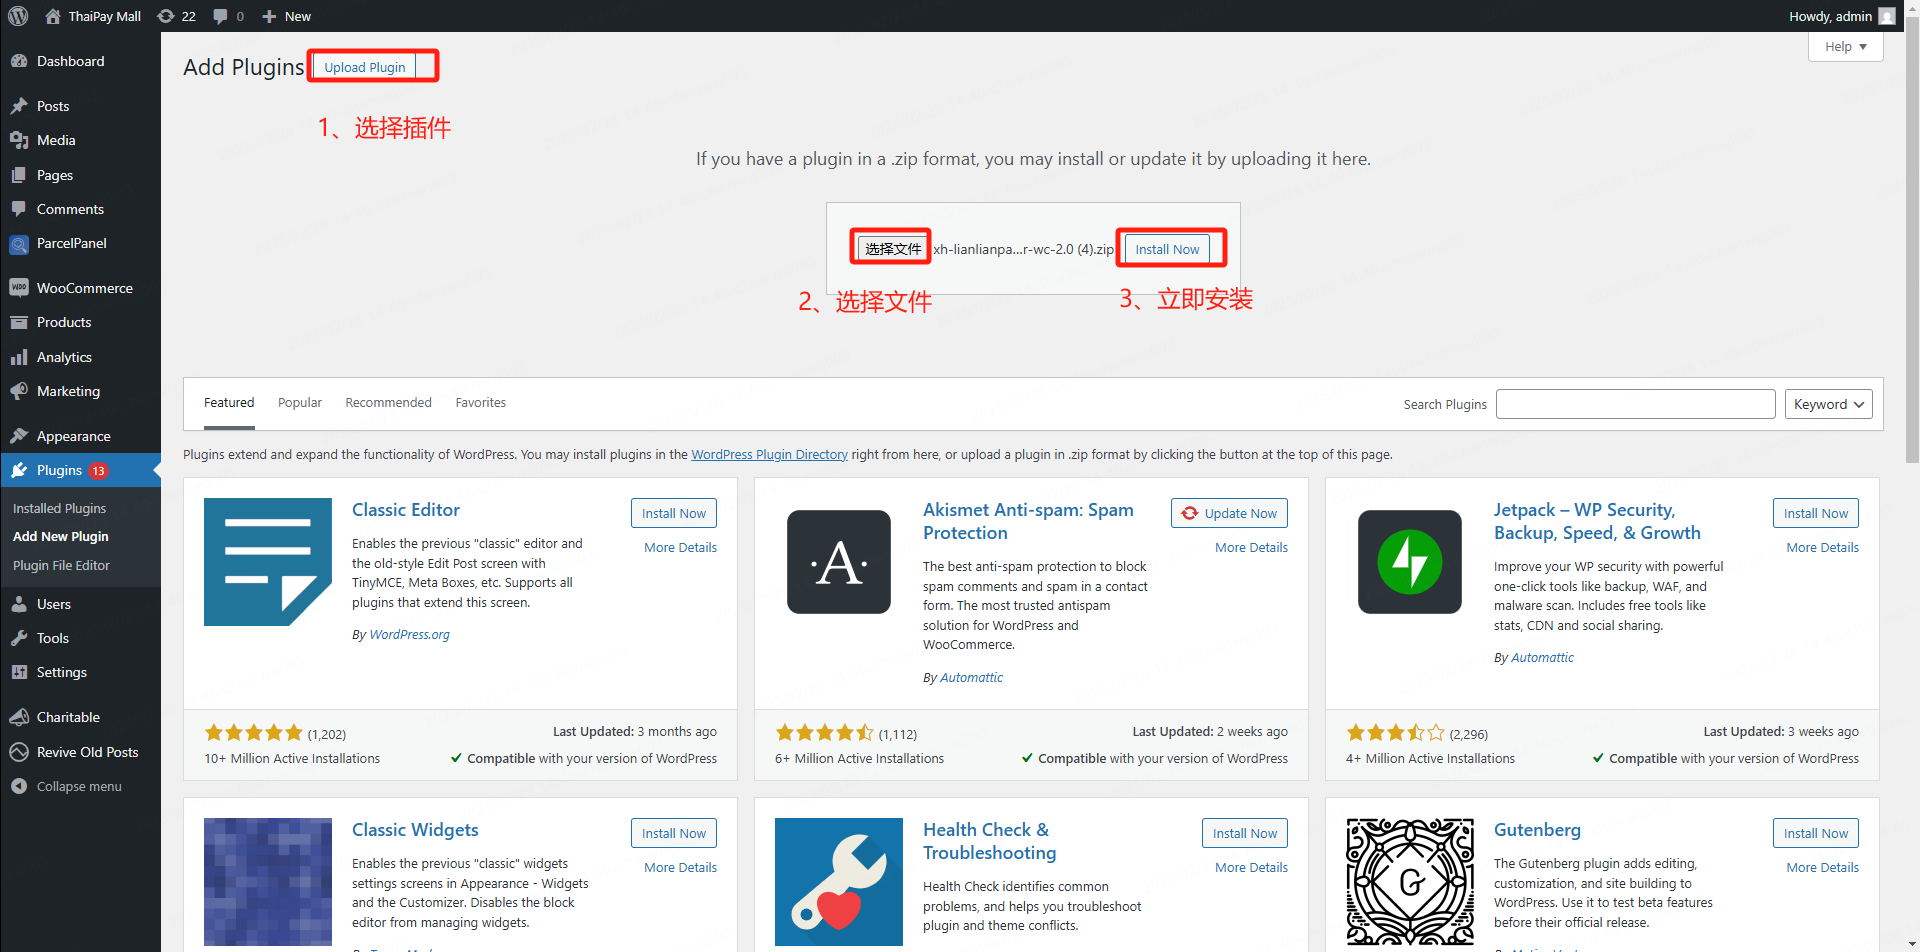Open More Details for Gutenberg
This screenshot has width=1920, height=952.
[x=1822, y=867]
